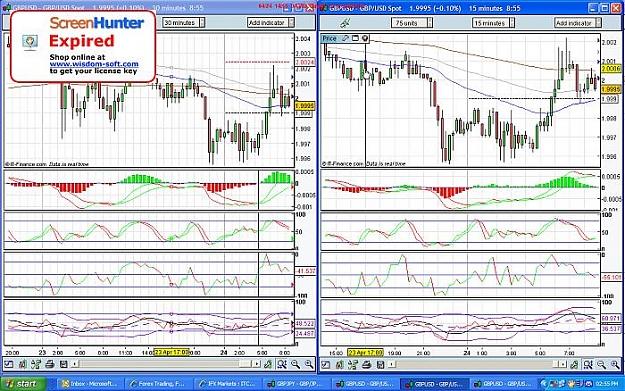The height and width of the screenshot is (391, 625).
Task: Click first icon in right chart's bottom toolbar
Action: 326,364
